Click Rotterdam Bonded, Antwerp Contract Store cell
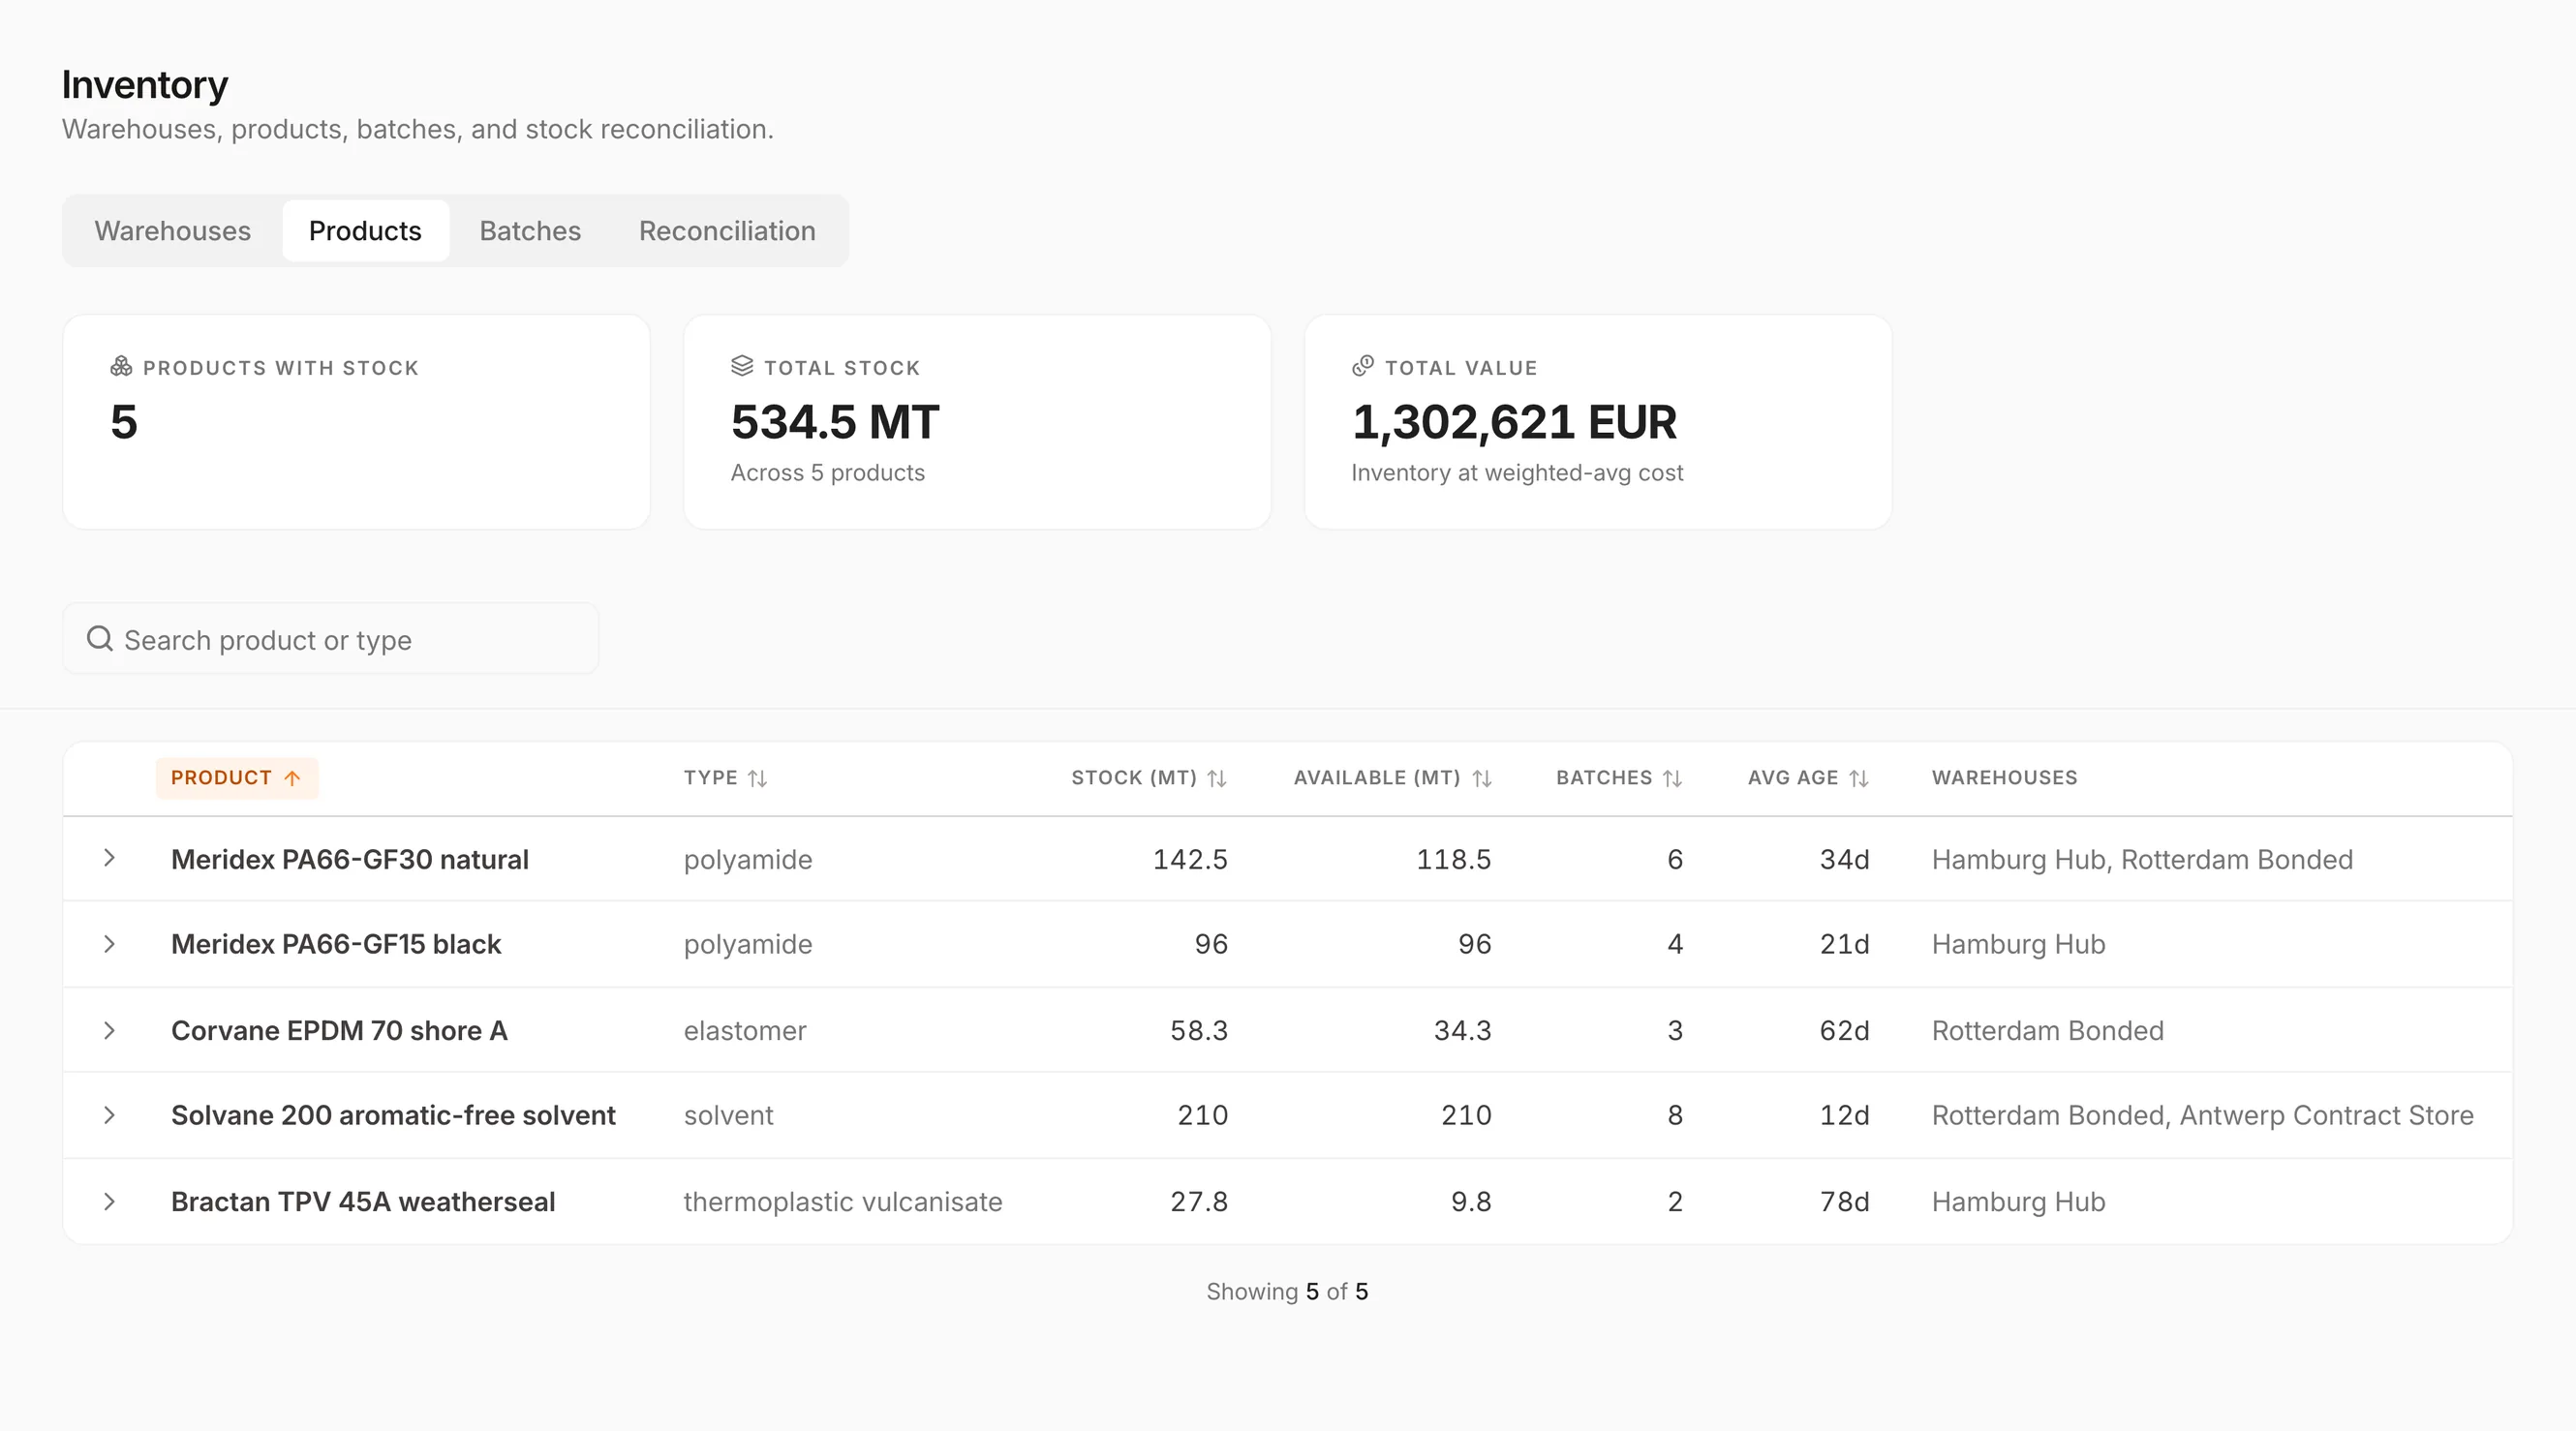The image size is (2576, 1431). (2203, 1116)
